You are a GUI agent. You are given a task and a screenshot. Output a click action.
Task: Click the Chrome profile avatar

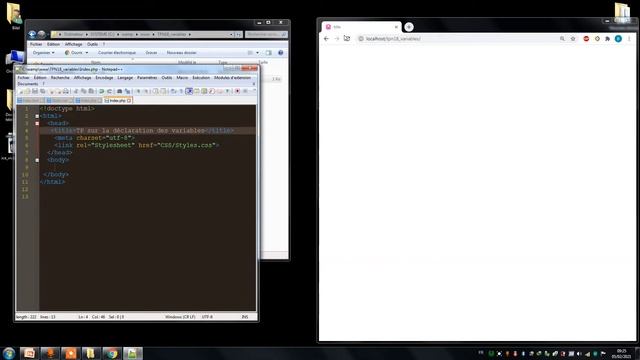(x=618, y=39)
